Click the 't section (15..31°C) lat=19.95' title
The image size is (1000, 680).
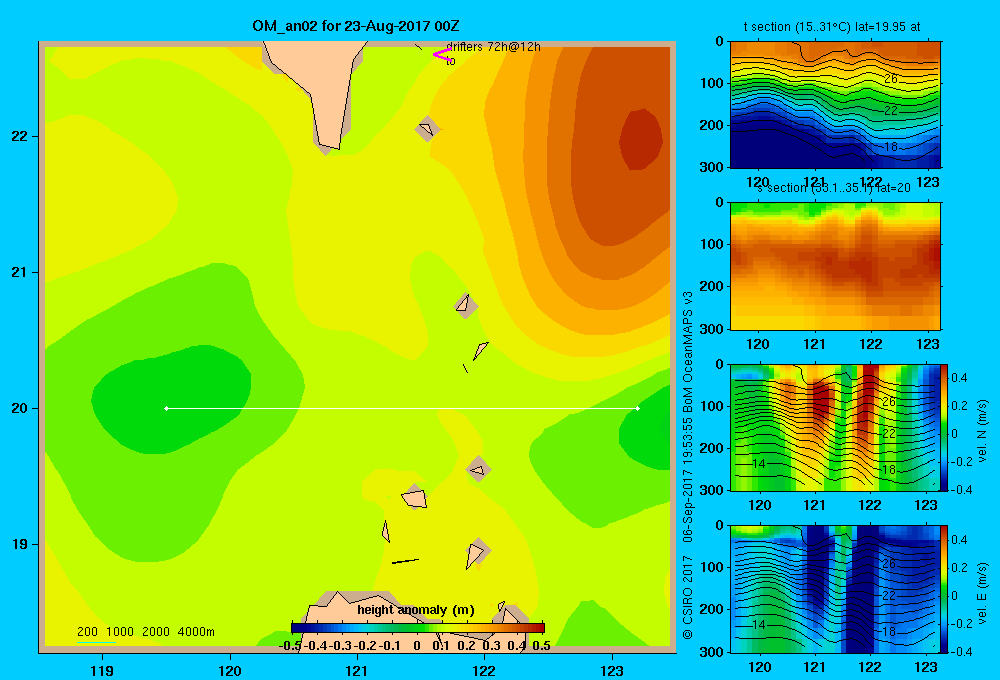[x=832, y=27]
